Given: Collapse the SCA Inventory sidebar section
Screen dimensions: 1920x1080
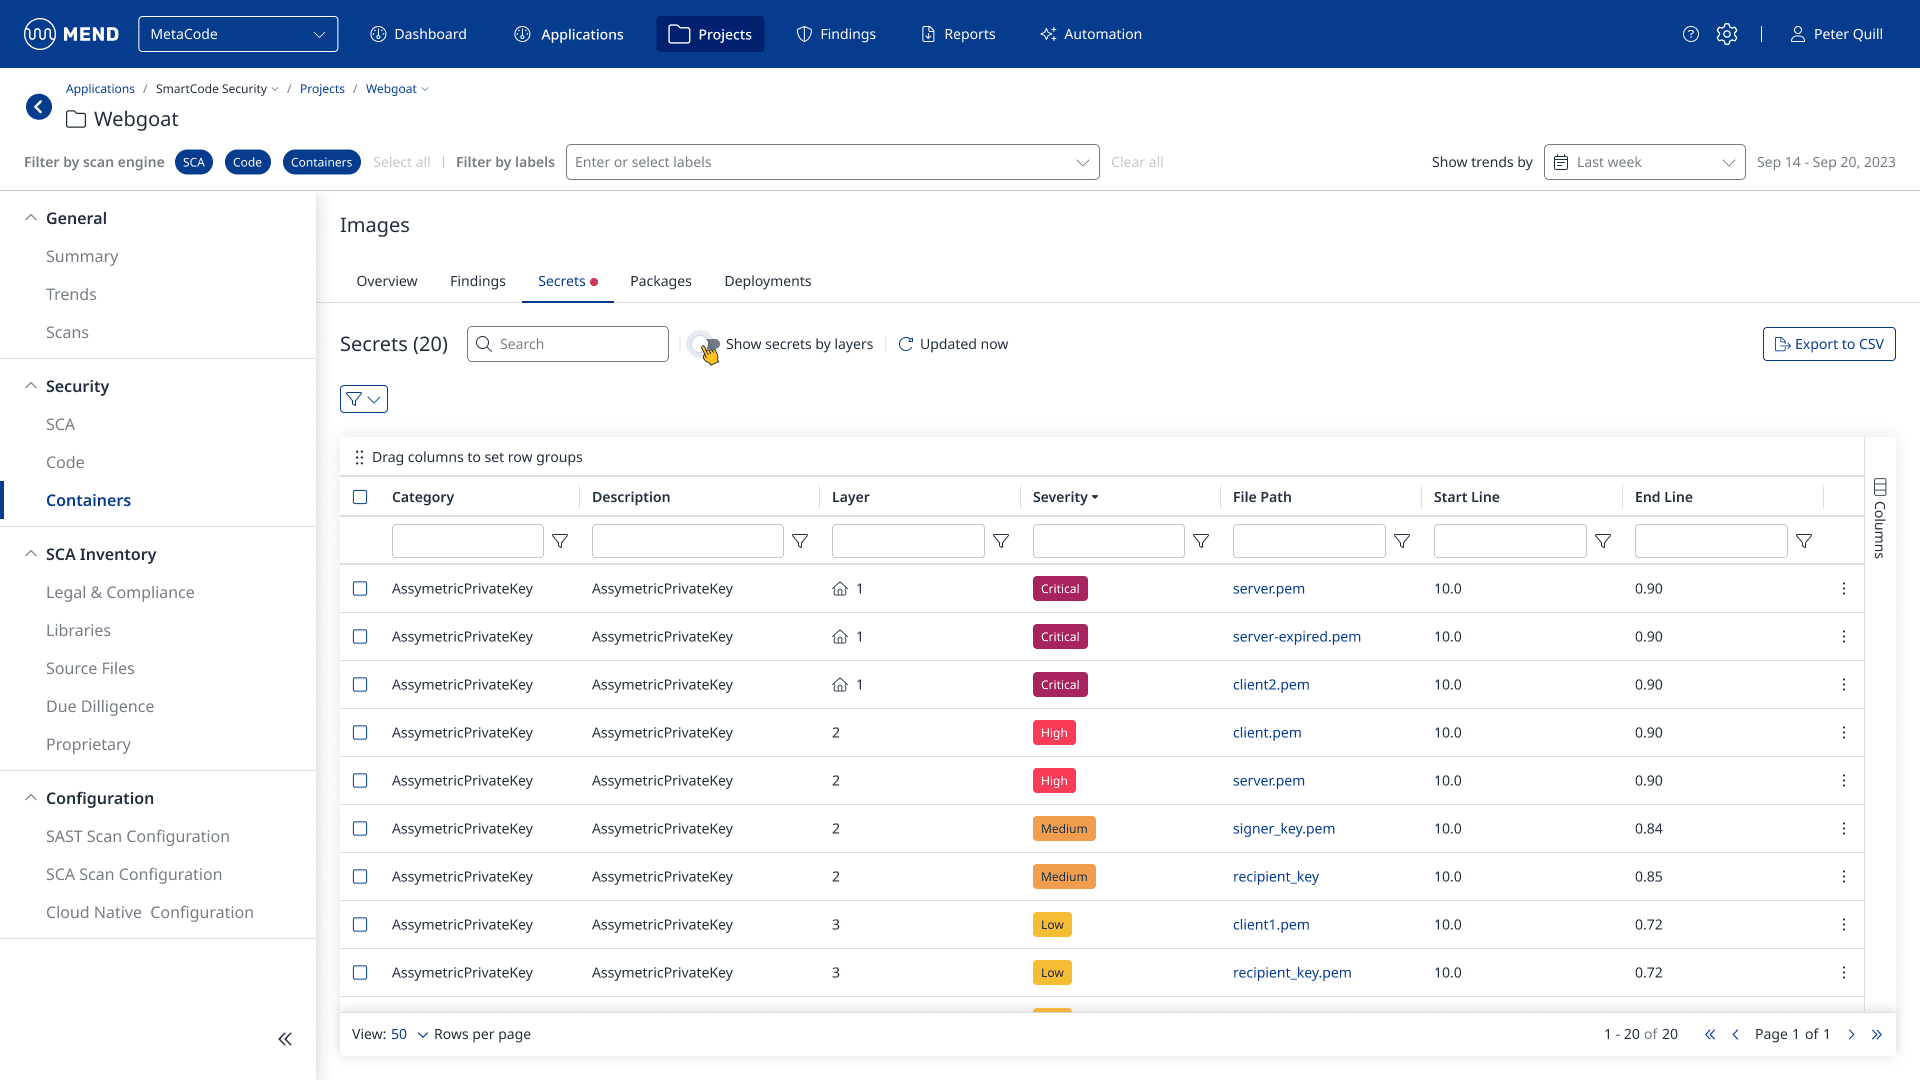Looking at the screenshot, I should click(x=29, y=553).
